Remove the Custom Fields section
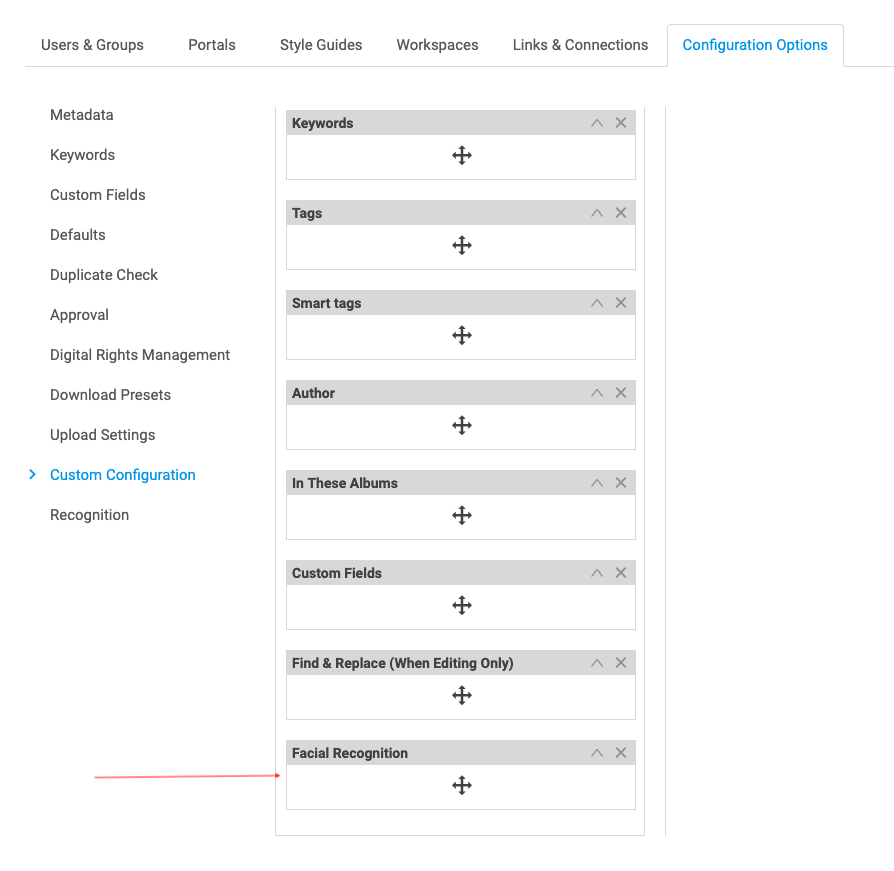This screenshot has width=894, height=871. pyautogui.click(x=621, y=572)
